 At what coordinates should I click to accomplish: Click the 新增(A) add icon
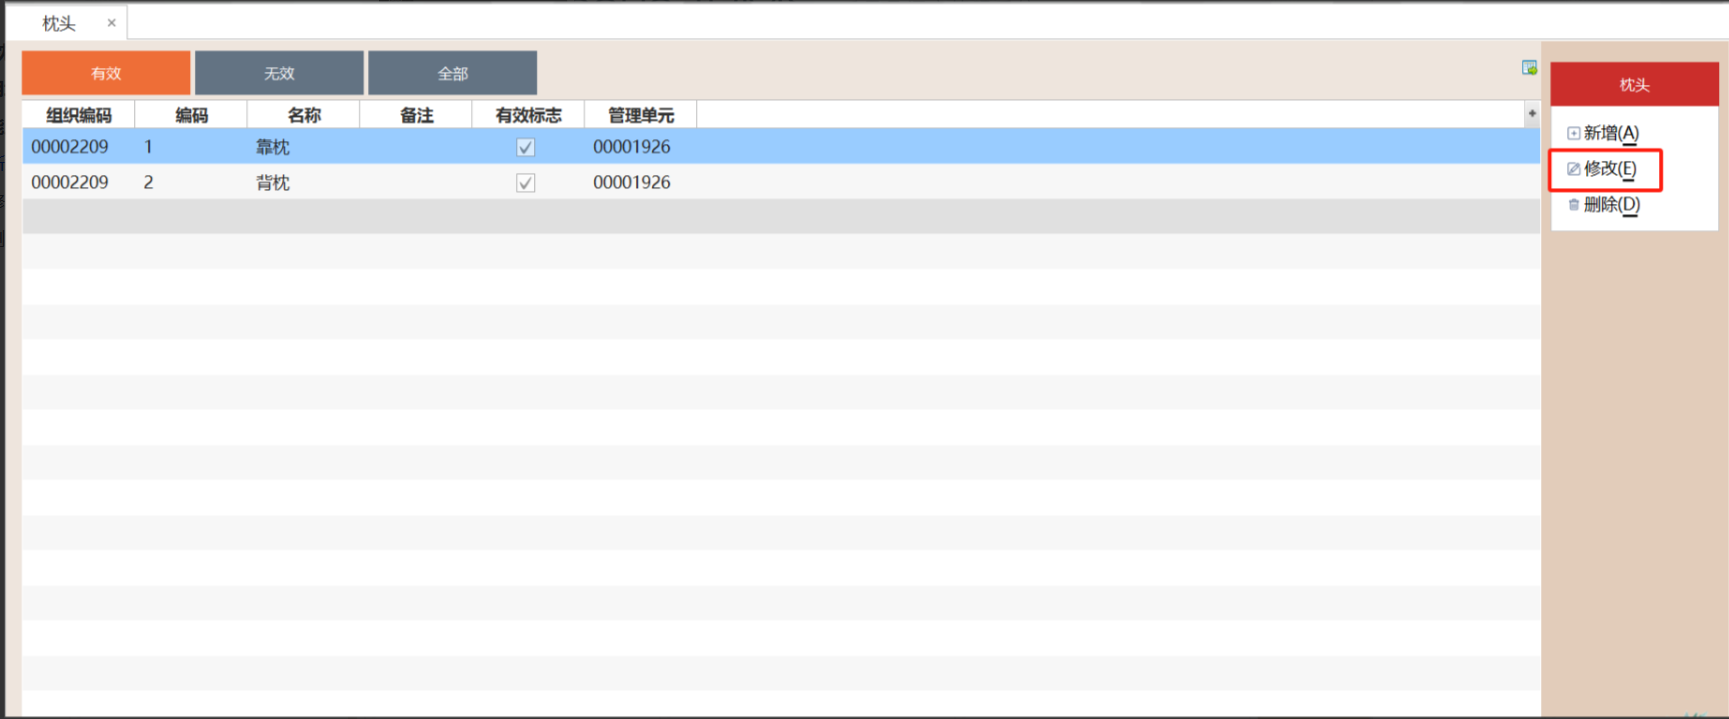1573,133
